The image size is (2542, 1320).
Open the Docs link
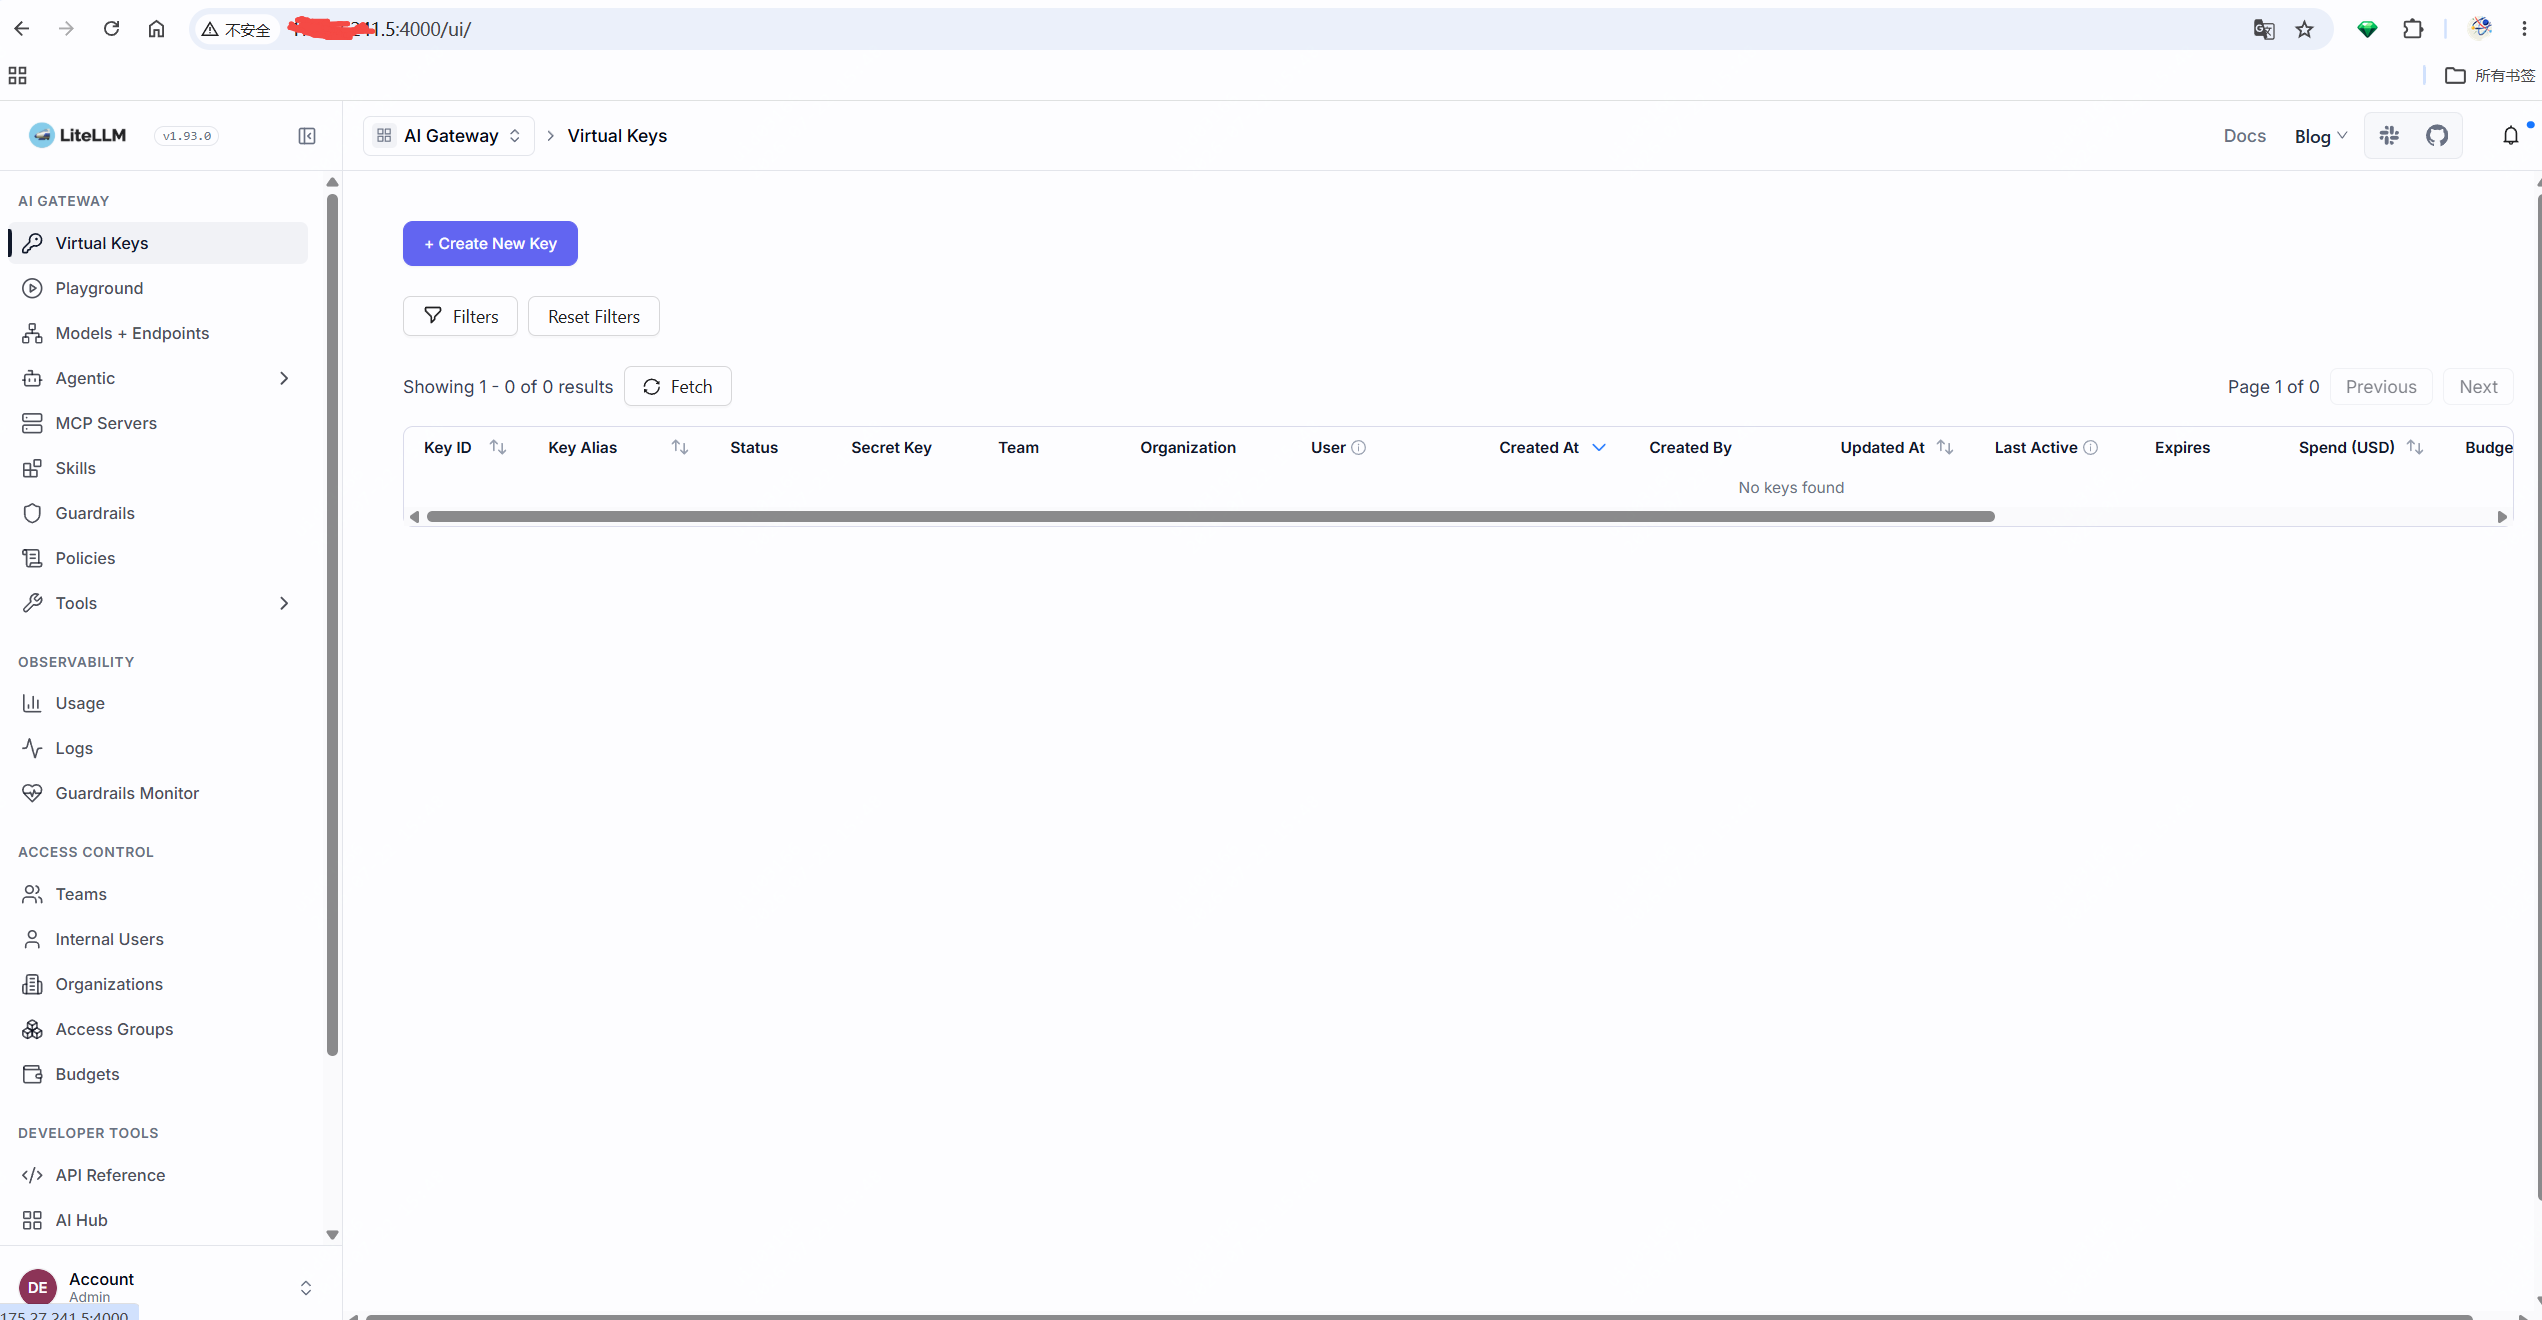tap(2244, 136)
